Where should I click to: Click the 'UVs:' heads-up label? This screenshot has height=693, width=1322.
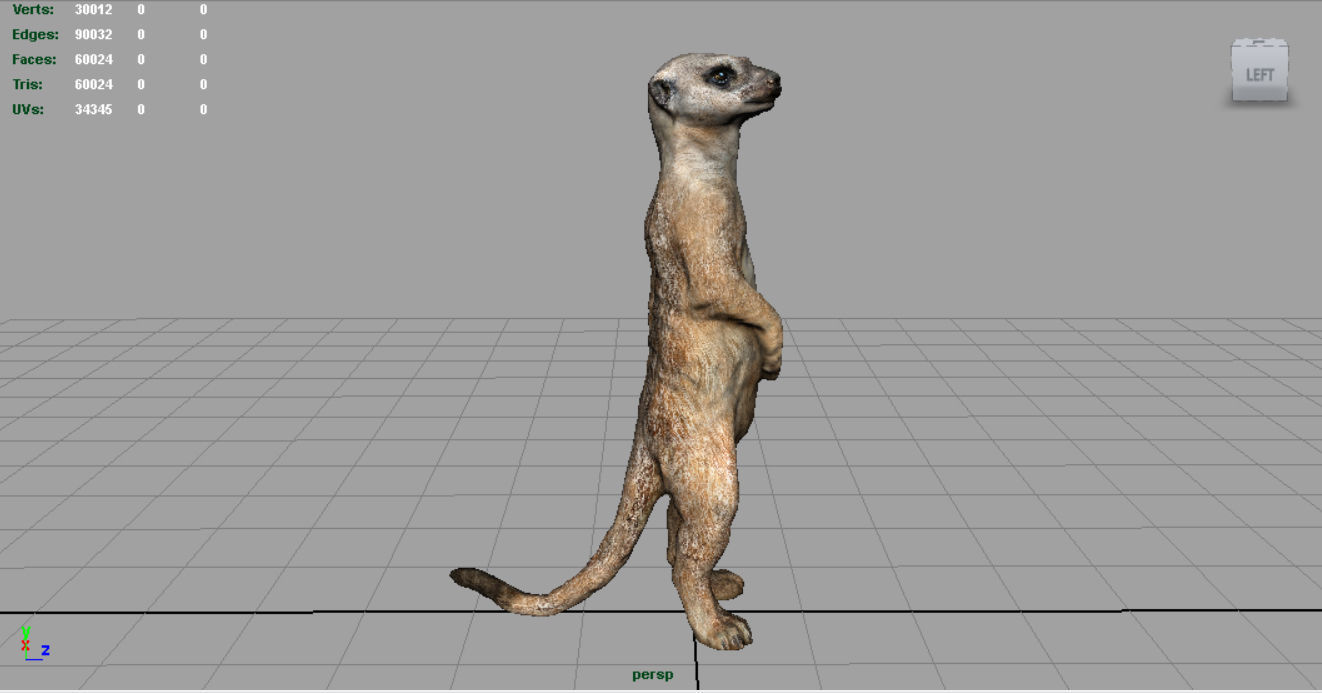pos(28,110)
